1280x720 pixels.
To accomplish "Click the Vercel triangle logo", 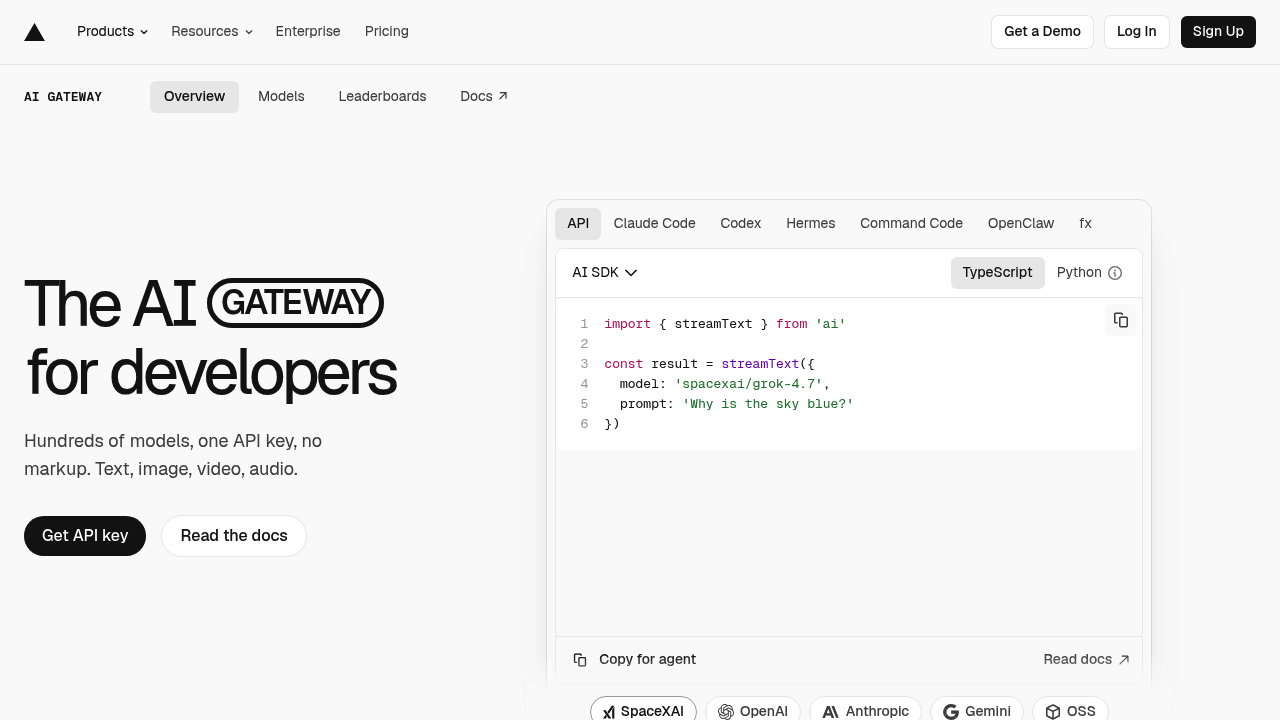I will (x=34, y=32).
